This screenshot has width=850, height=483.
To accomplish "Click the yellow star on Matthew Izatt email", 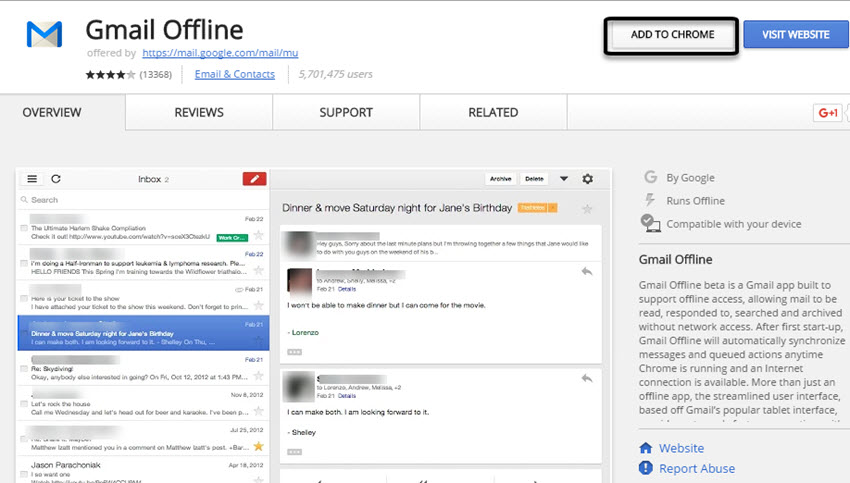I will pos(259,446).
